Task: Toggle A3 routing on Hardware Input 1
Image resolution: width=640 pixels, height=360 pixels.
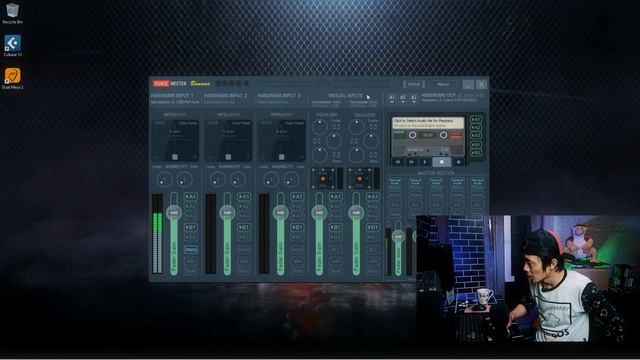Action: pyautogui.click(x=191, y=216)
